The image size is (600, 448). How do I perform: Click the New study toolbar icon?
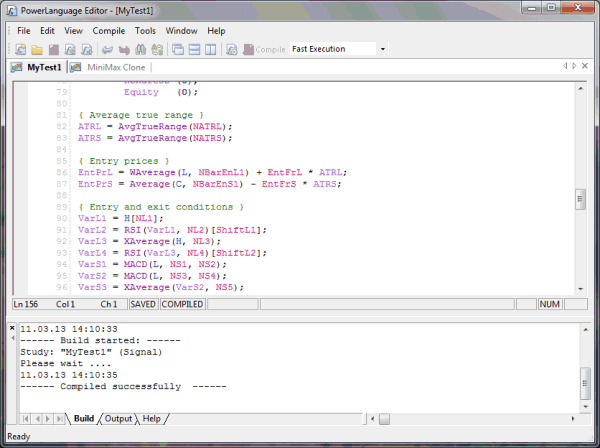coord(21,49)
